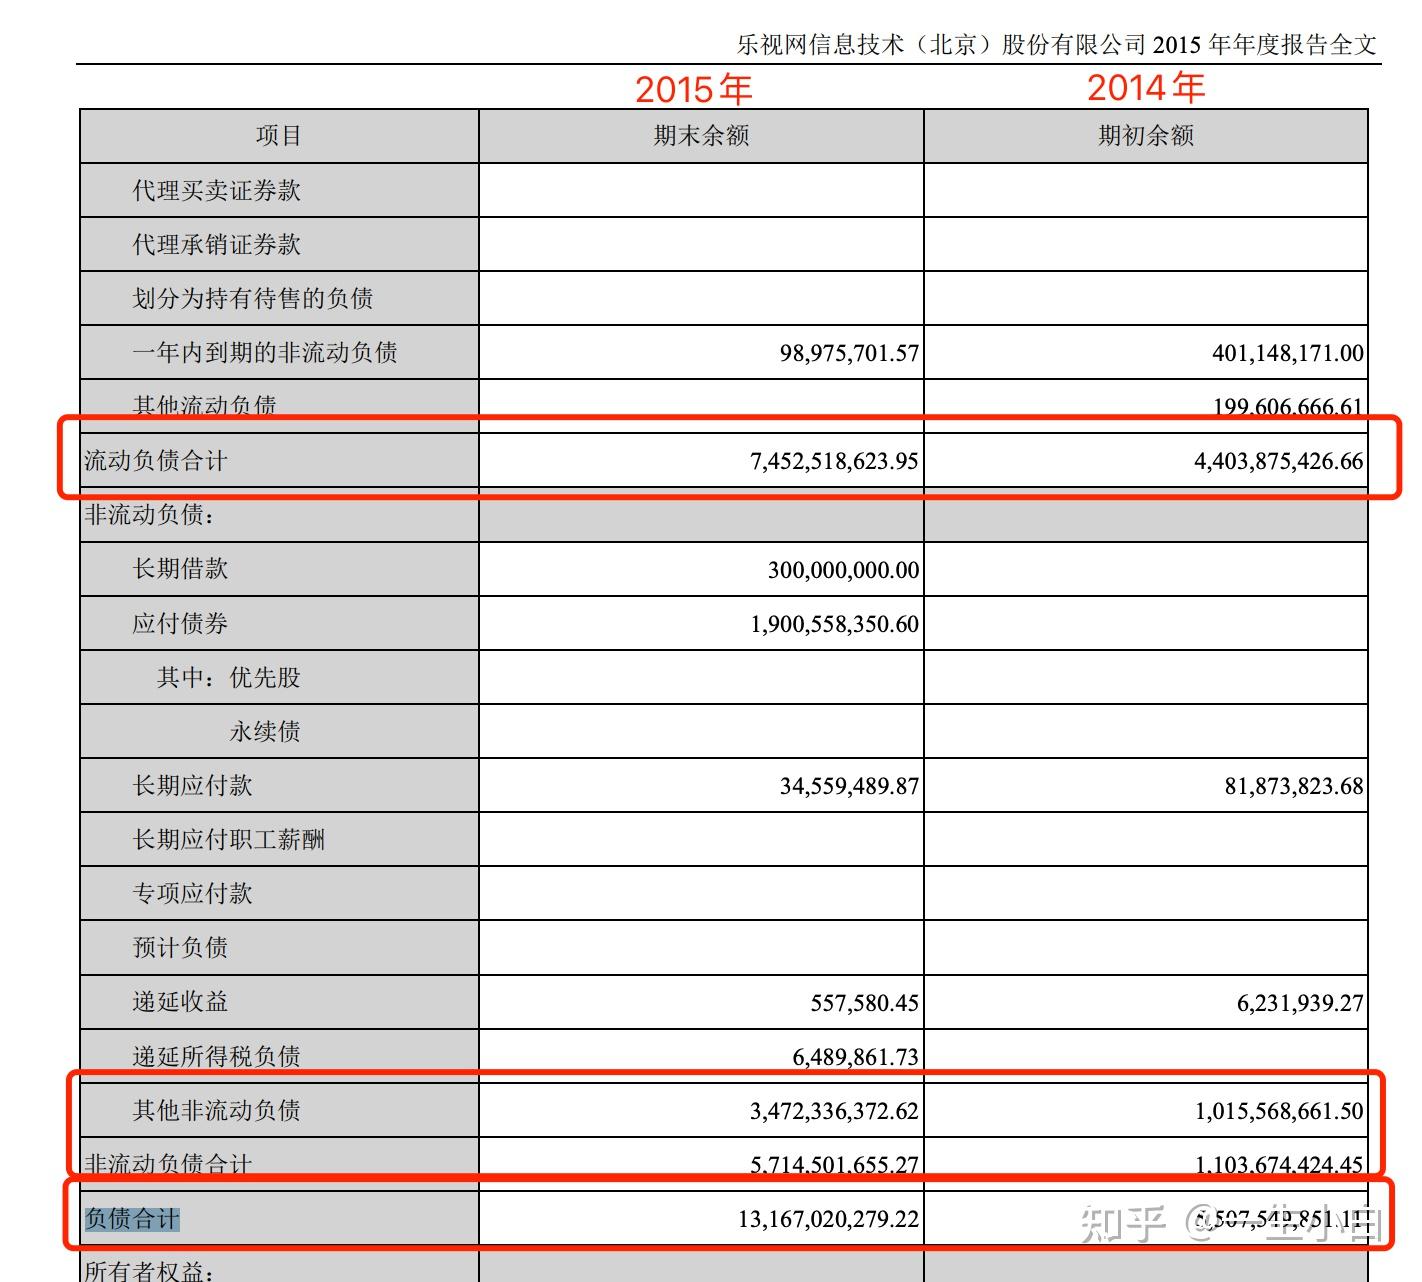
Task: Select the 其他流动负债 row label
Action: pos(204,406)
